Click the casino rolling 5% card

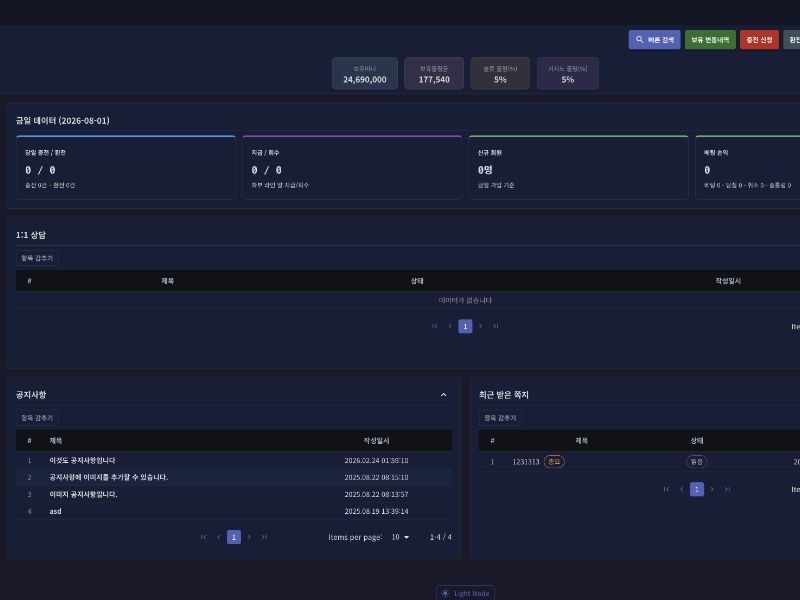point(568,73)
